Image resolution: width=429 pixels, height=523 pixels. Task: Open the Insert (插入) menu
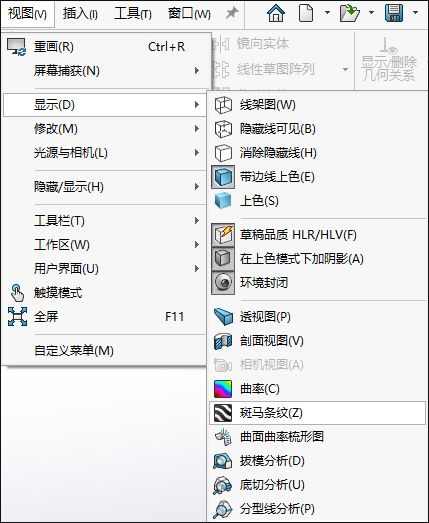(80, 14)
